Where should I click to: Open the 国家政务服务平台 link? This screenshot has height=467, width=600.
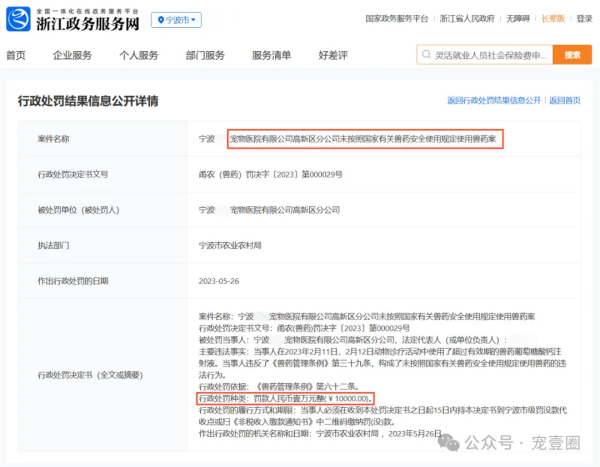397,18
